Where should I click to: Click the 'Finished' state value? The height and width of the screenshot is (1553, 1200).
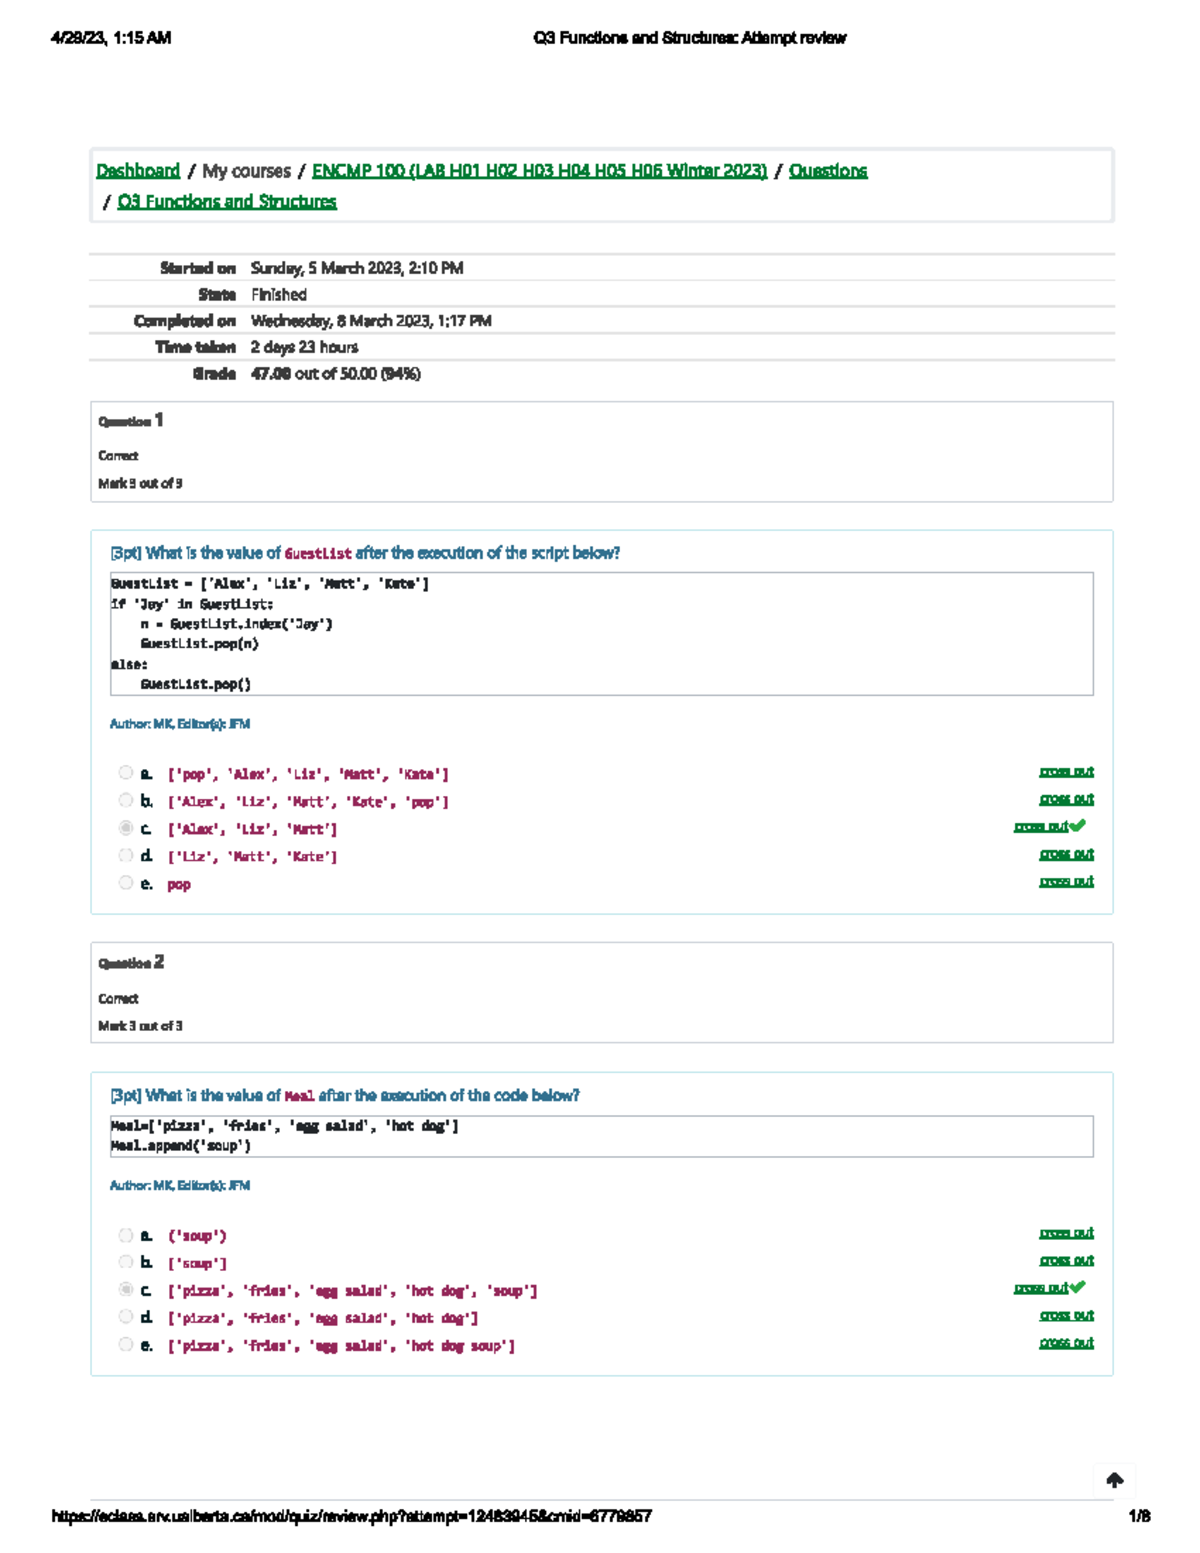(x=278, y=295)
